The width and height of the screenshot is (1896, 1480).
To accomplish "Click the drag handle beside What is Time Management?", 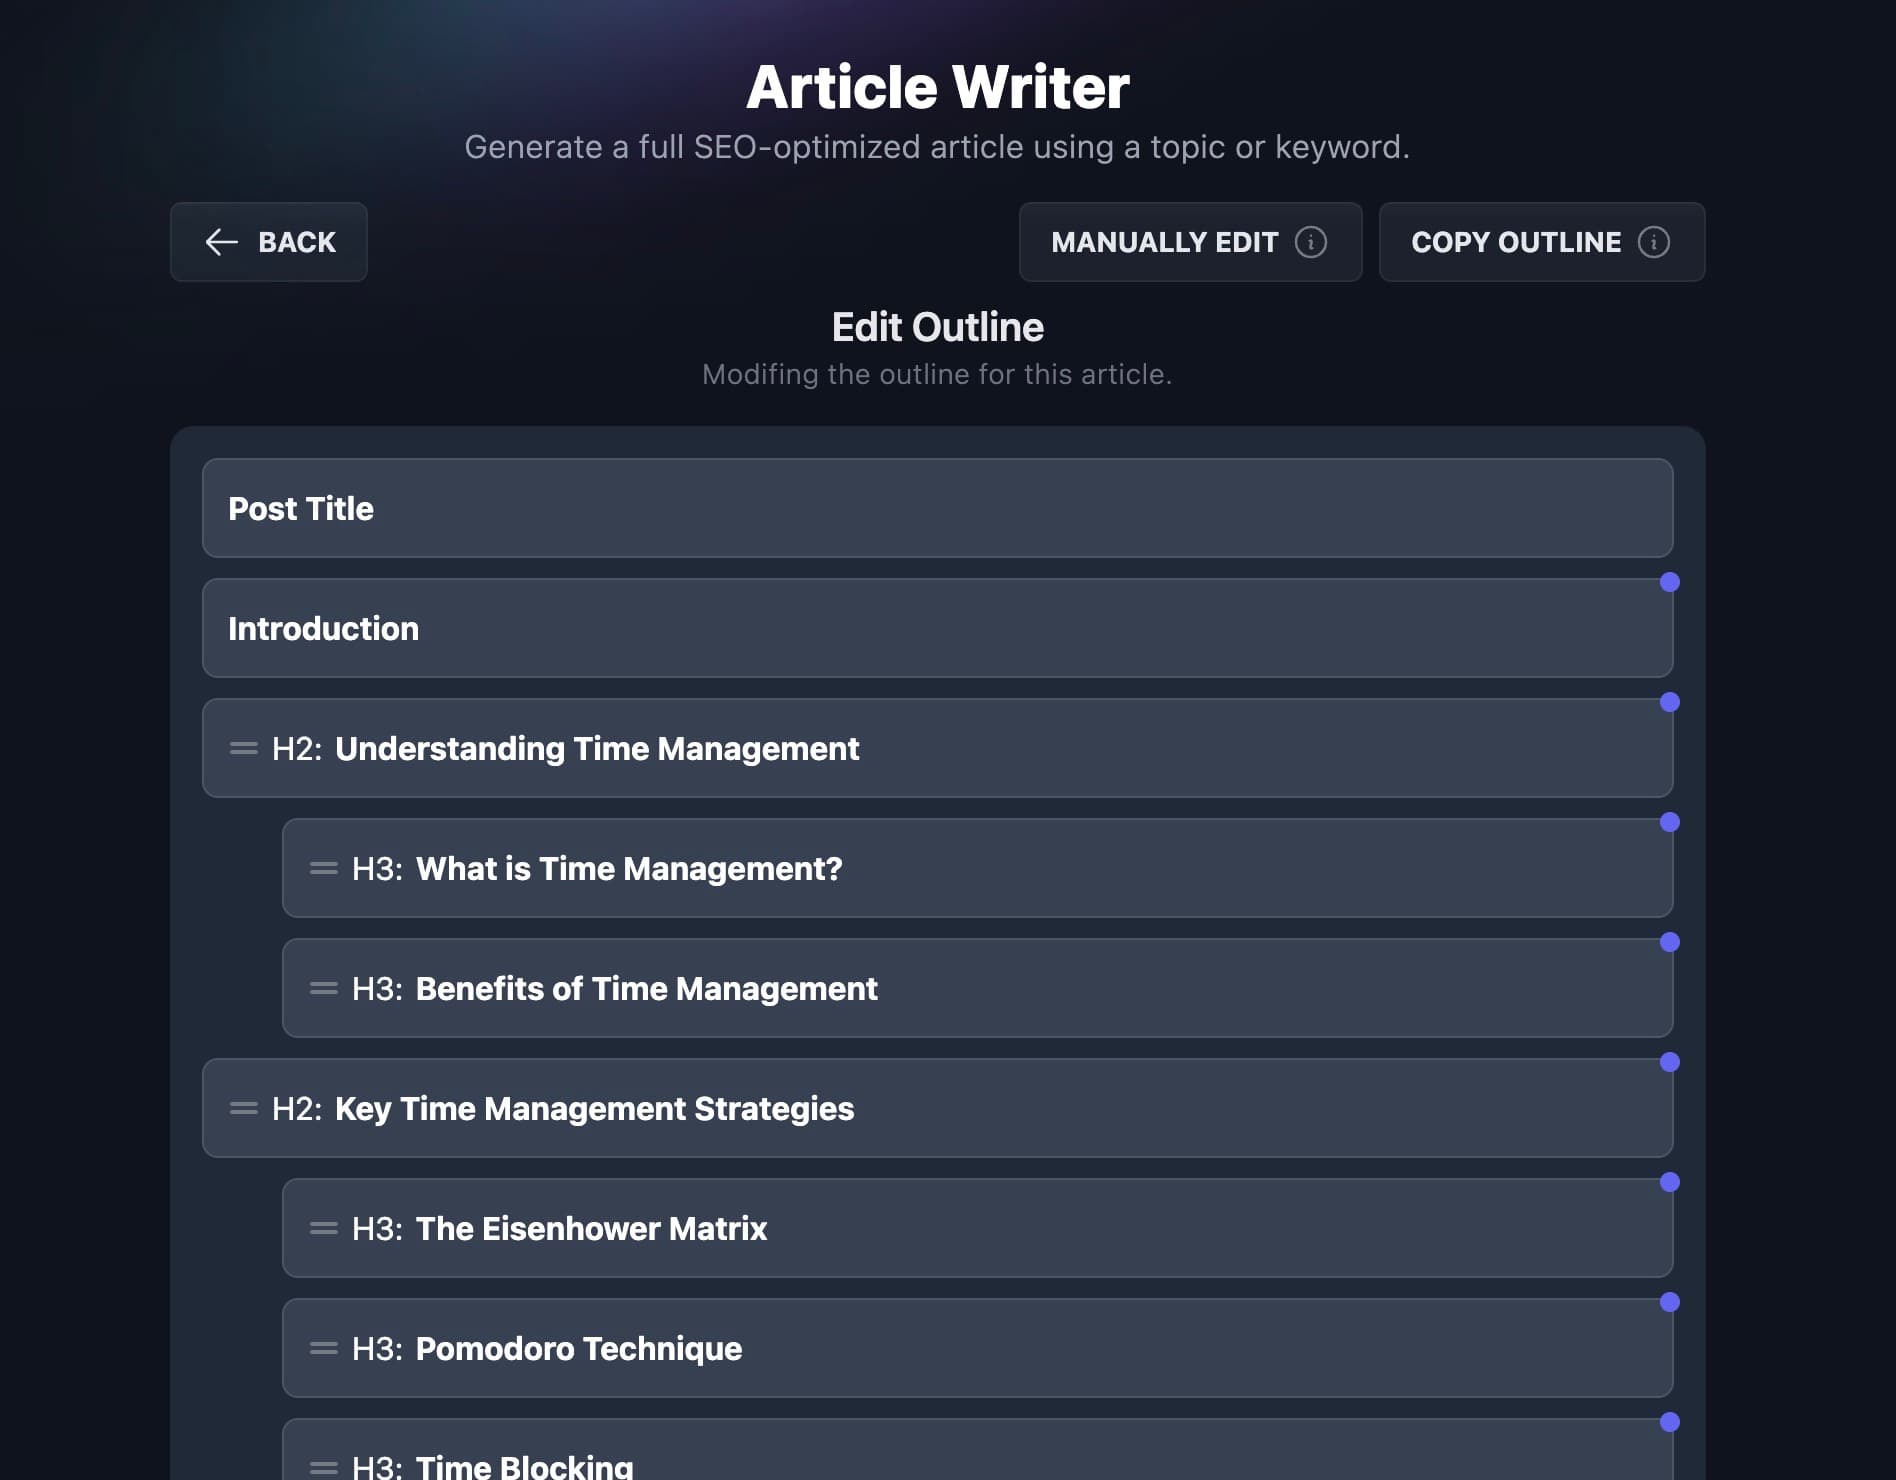I will (x=323, y=868).
